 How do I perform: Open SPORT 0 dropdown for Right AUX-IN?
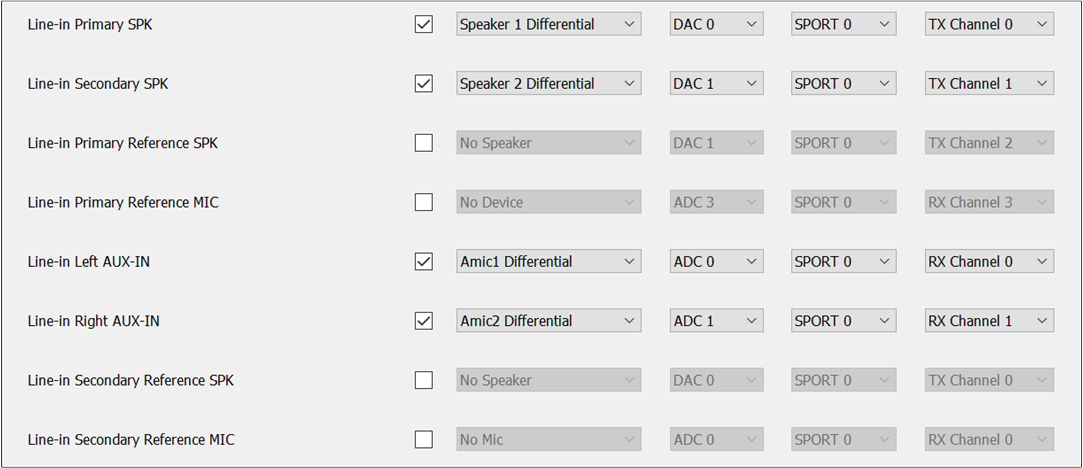[843, 321]
